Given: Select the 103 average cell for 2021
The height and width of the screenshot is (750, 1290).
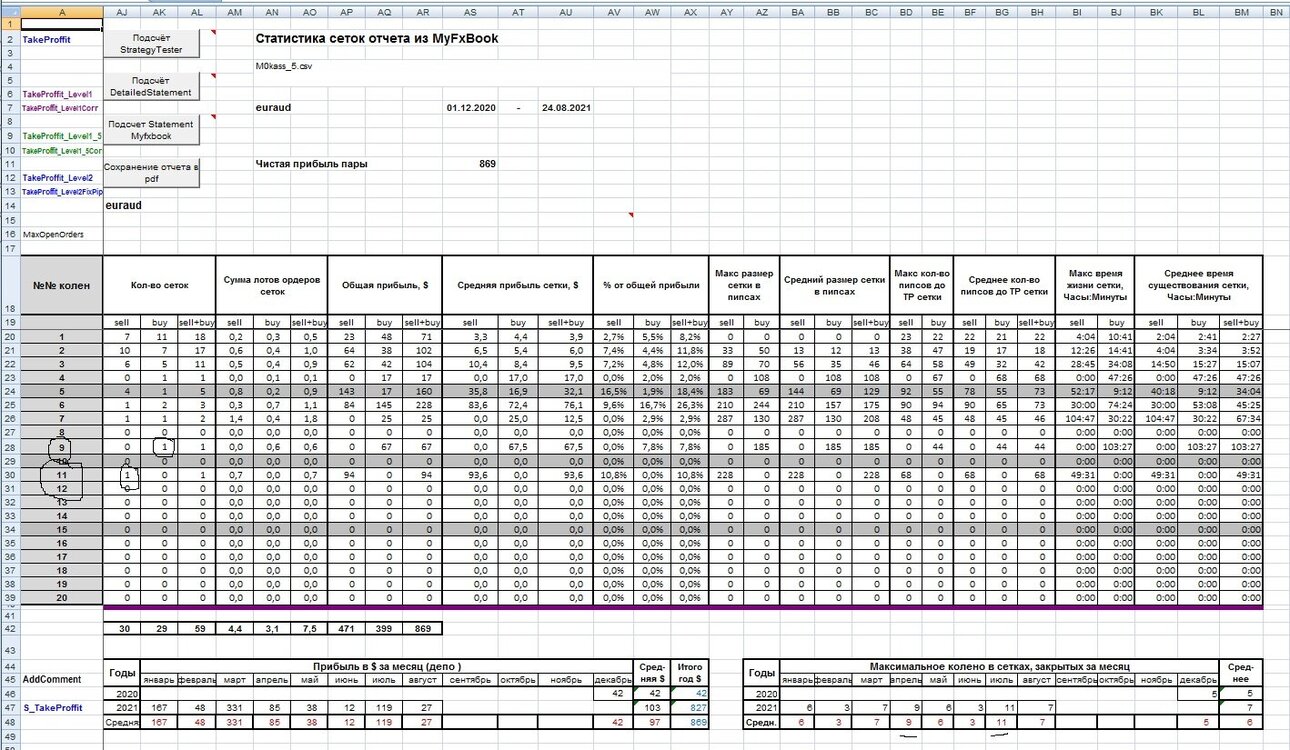Looking at the screenshot, I should click(652, 707).
